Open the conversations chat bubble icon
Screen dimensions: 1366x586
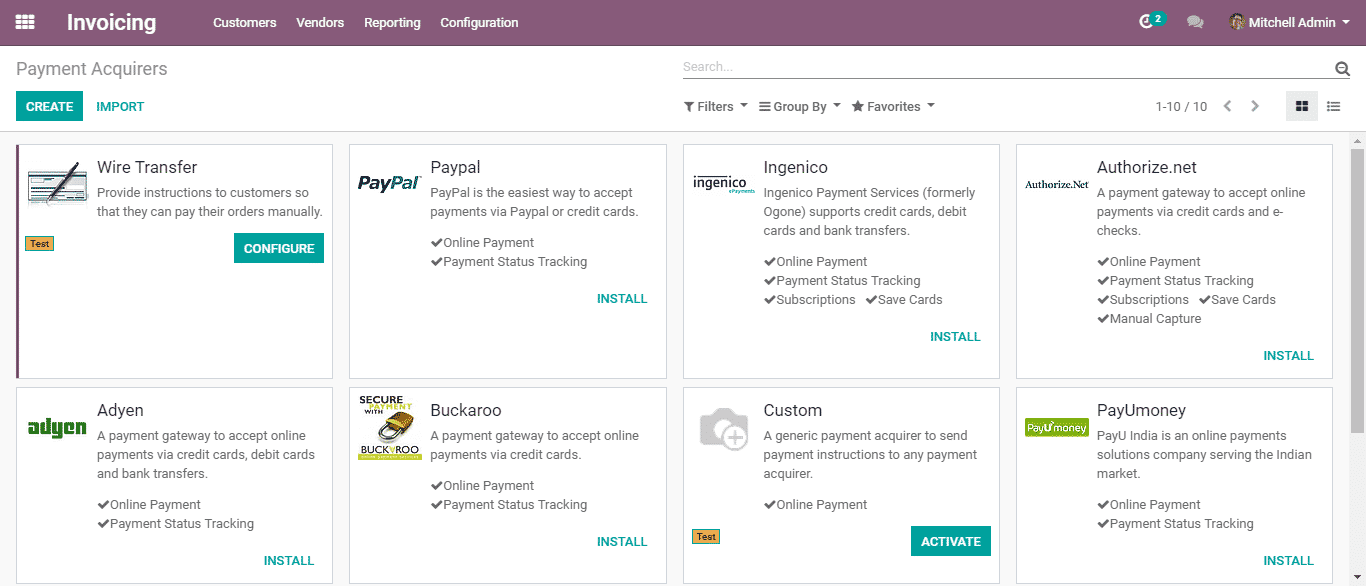pos(1195,22)
